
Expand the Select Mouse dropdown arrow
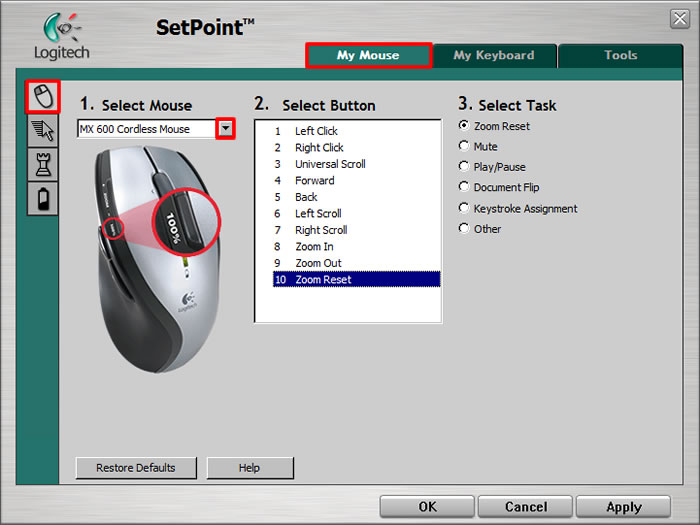pyautogui.click(x=225, y=129)
